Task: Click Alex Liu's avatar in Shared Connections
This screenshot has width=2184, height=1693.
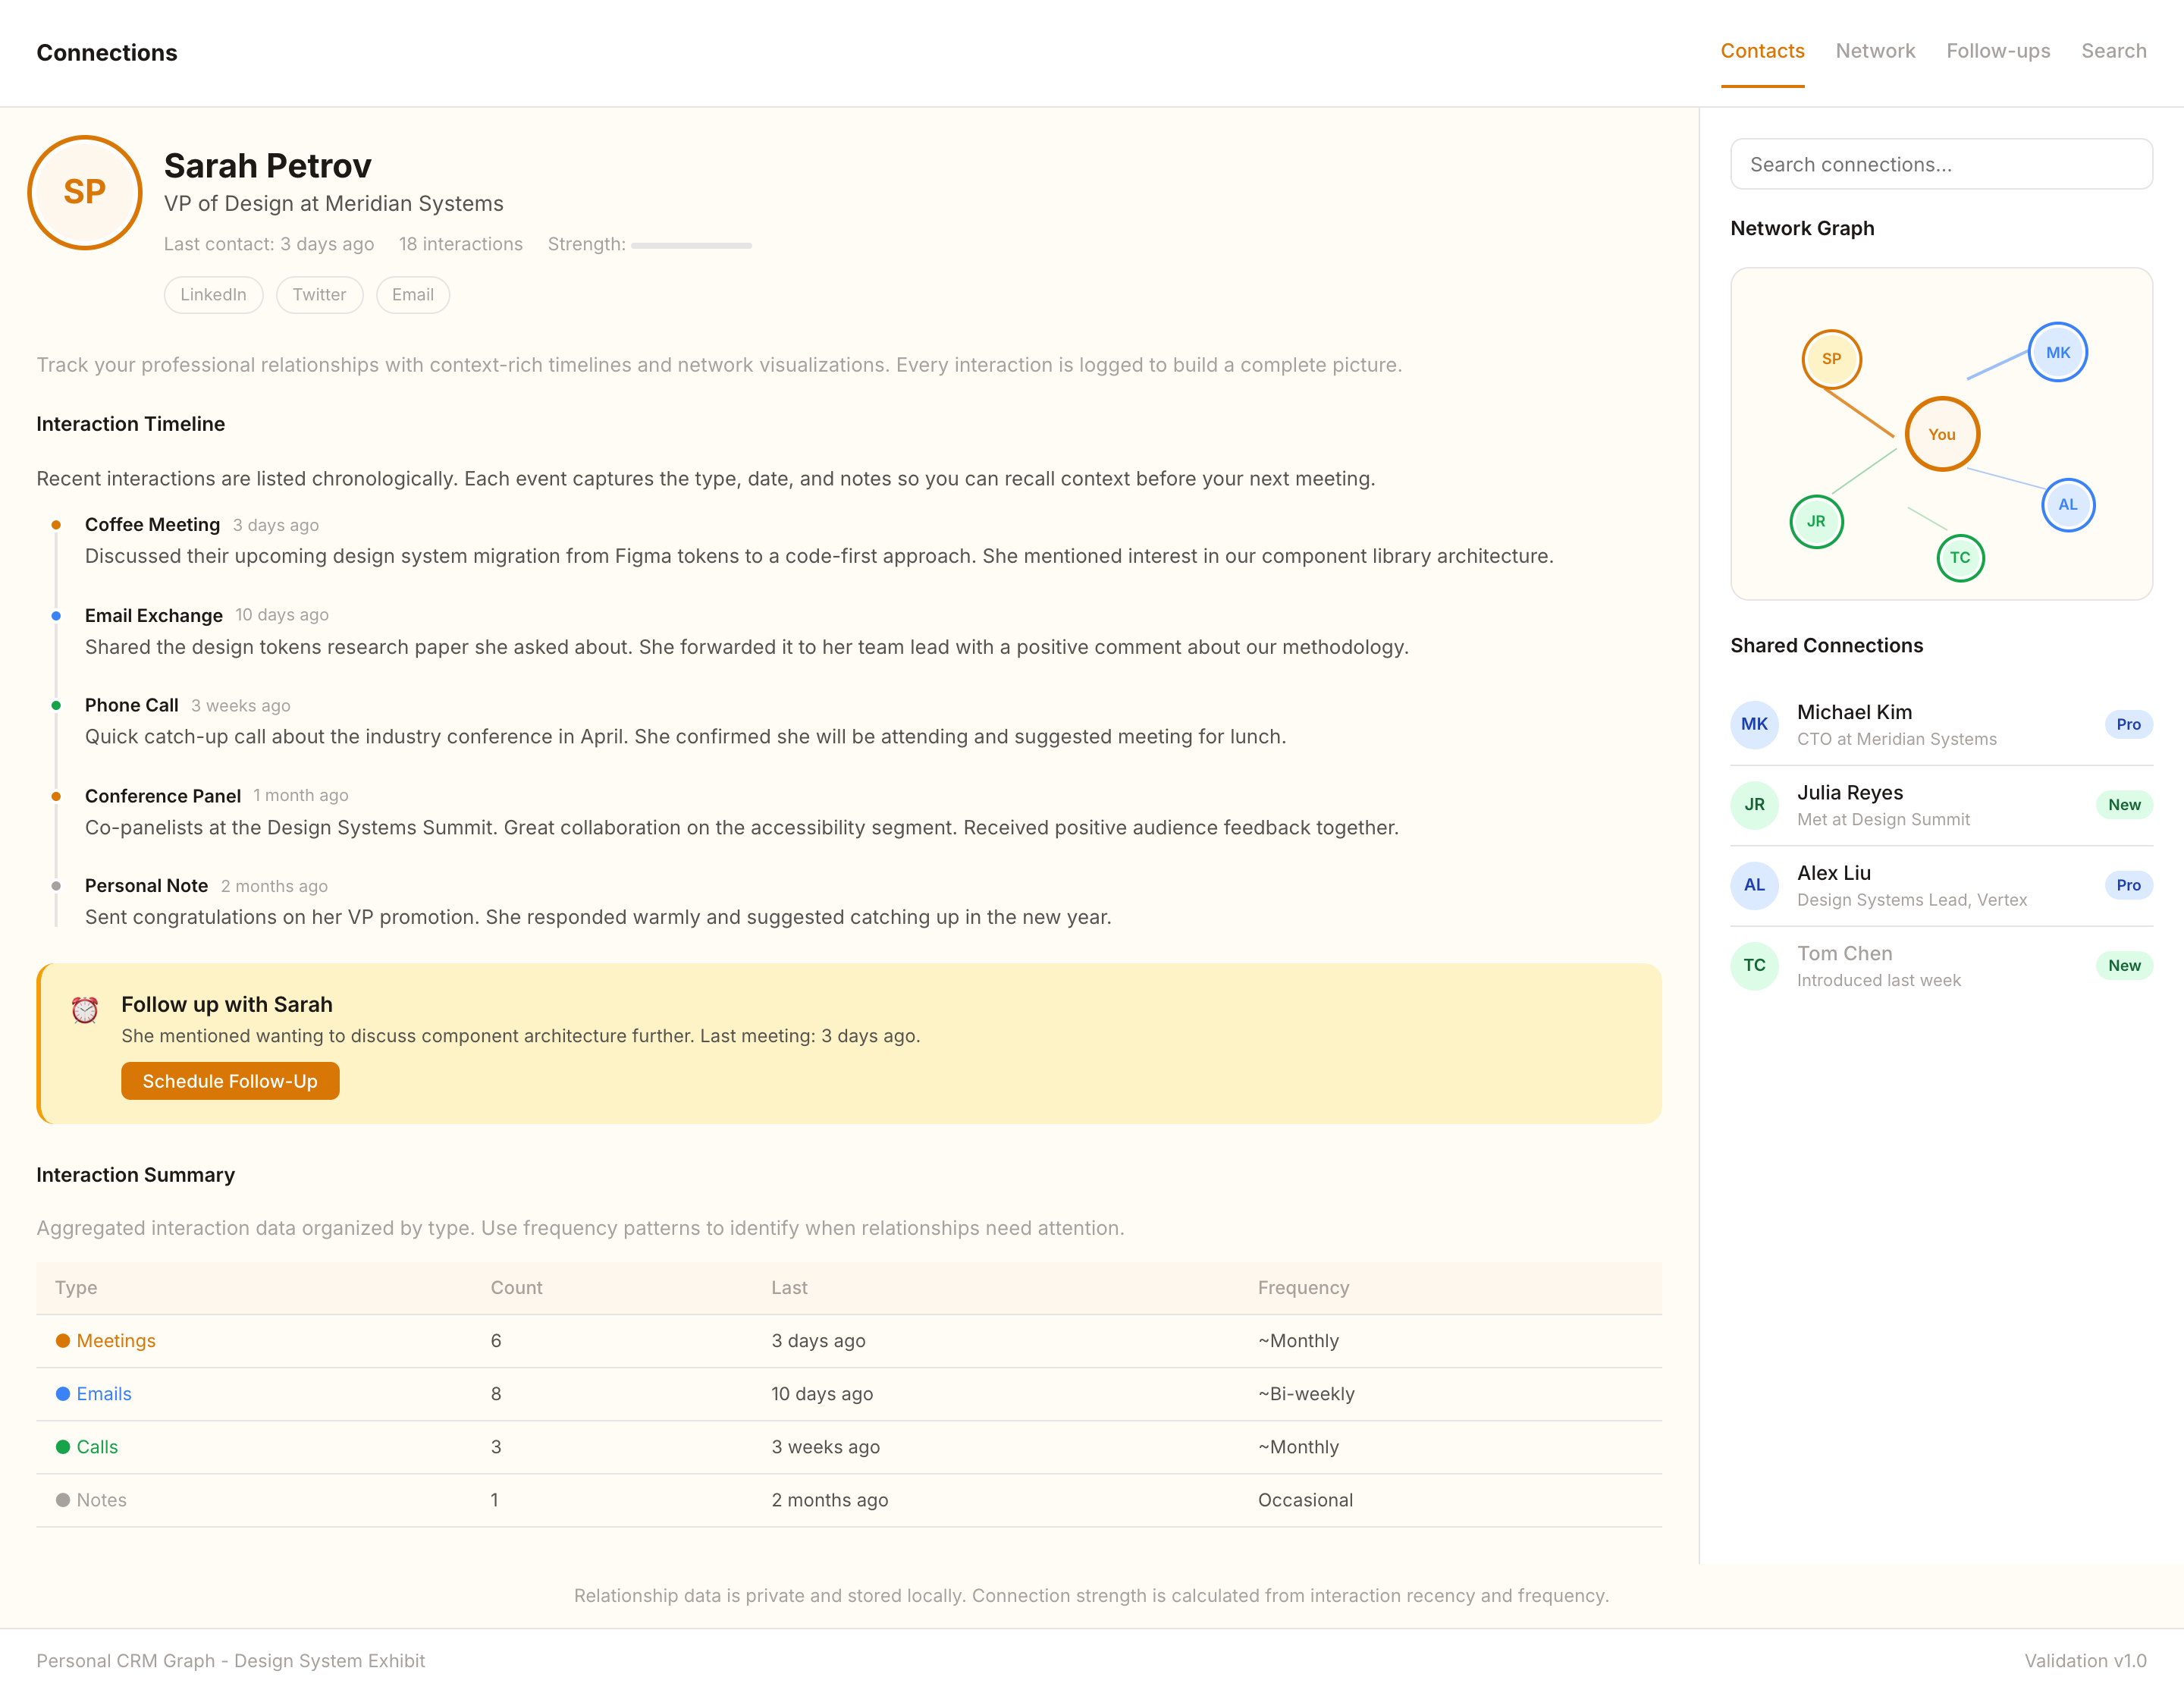Action: coord(1754,885)
